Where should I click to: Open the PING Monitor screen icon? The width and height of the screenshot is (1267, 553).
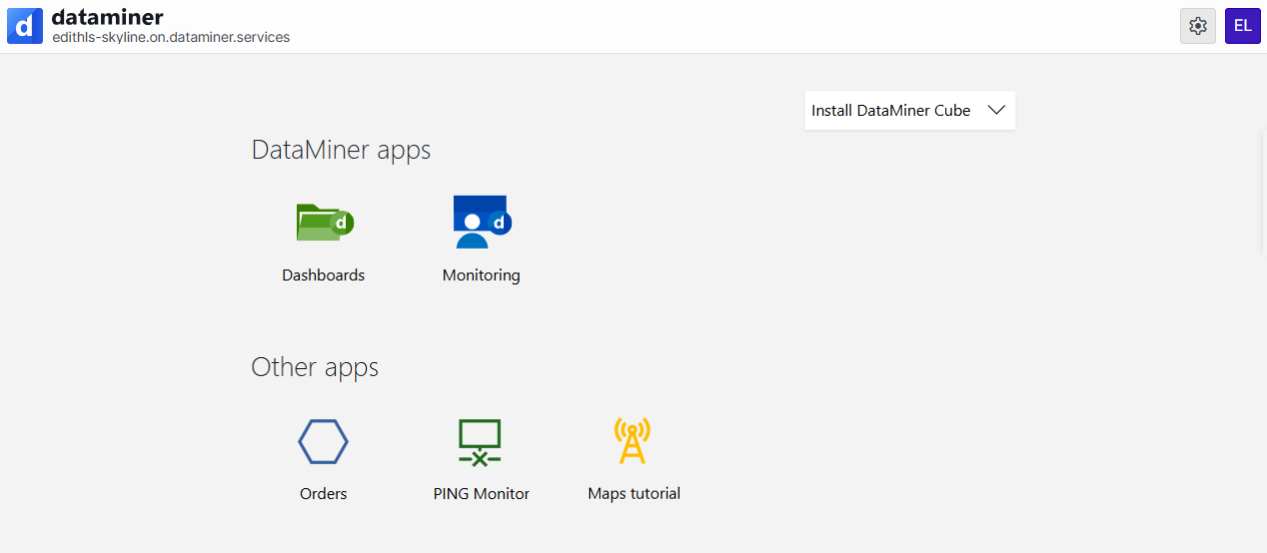tap(480, 442)
